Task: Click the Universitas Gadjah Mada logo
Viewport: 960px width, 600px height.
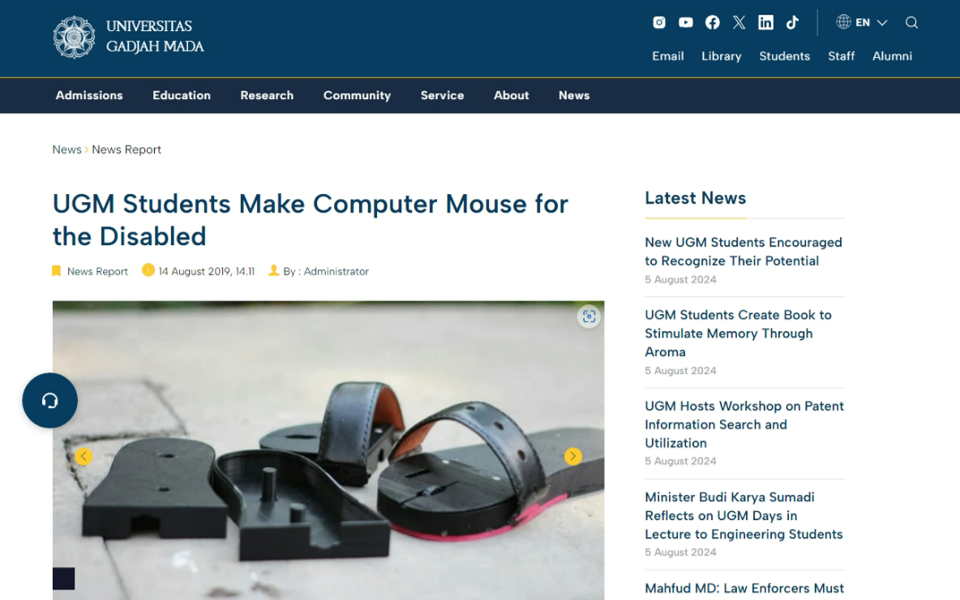Action: [129, 37]
